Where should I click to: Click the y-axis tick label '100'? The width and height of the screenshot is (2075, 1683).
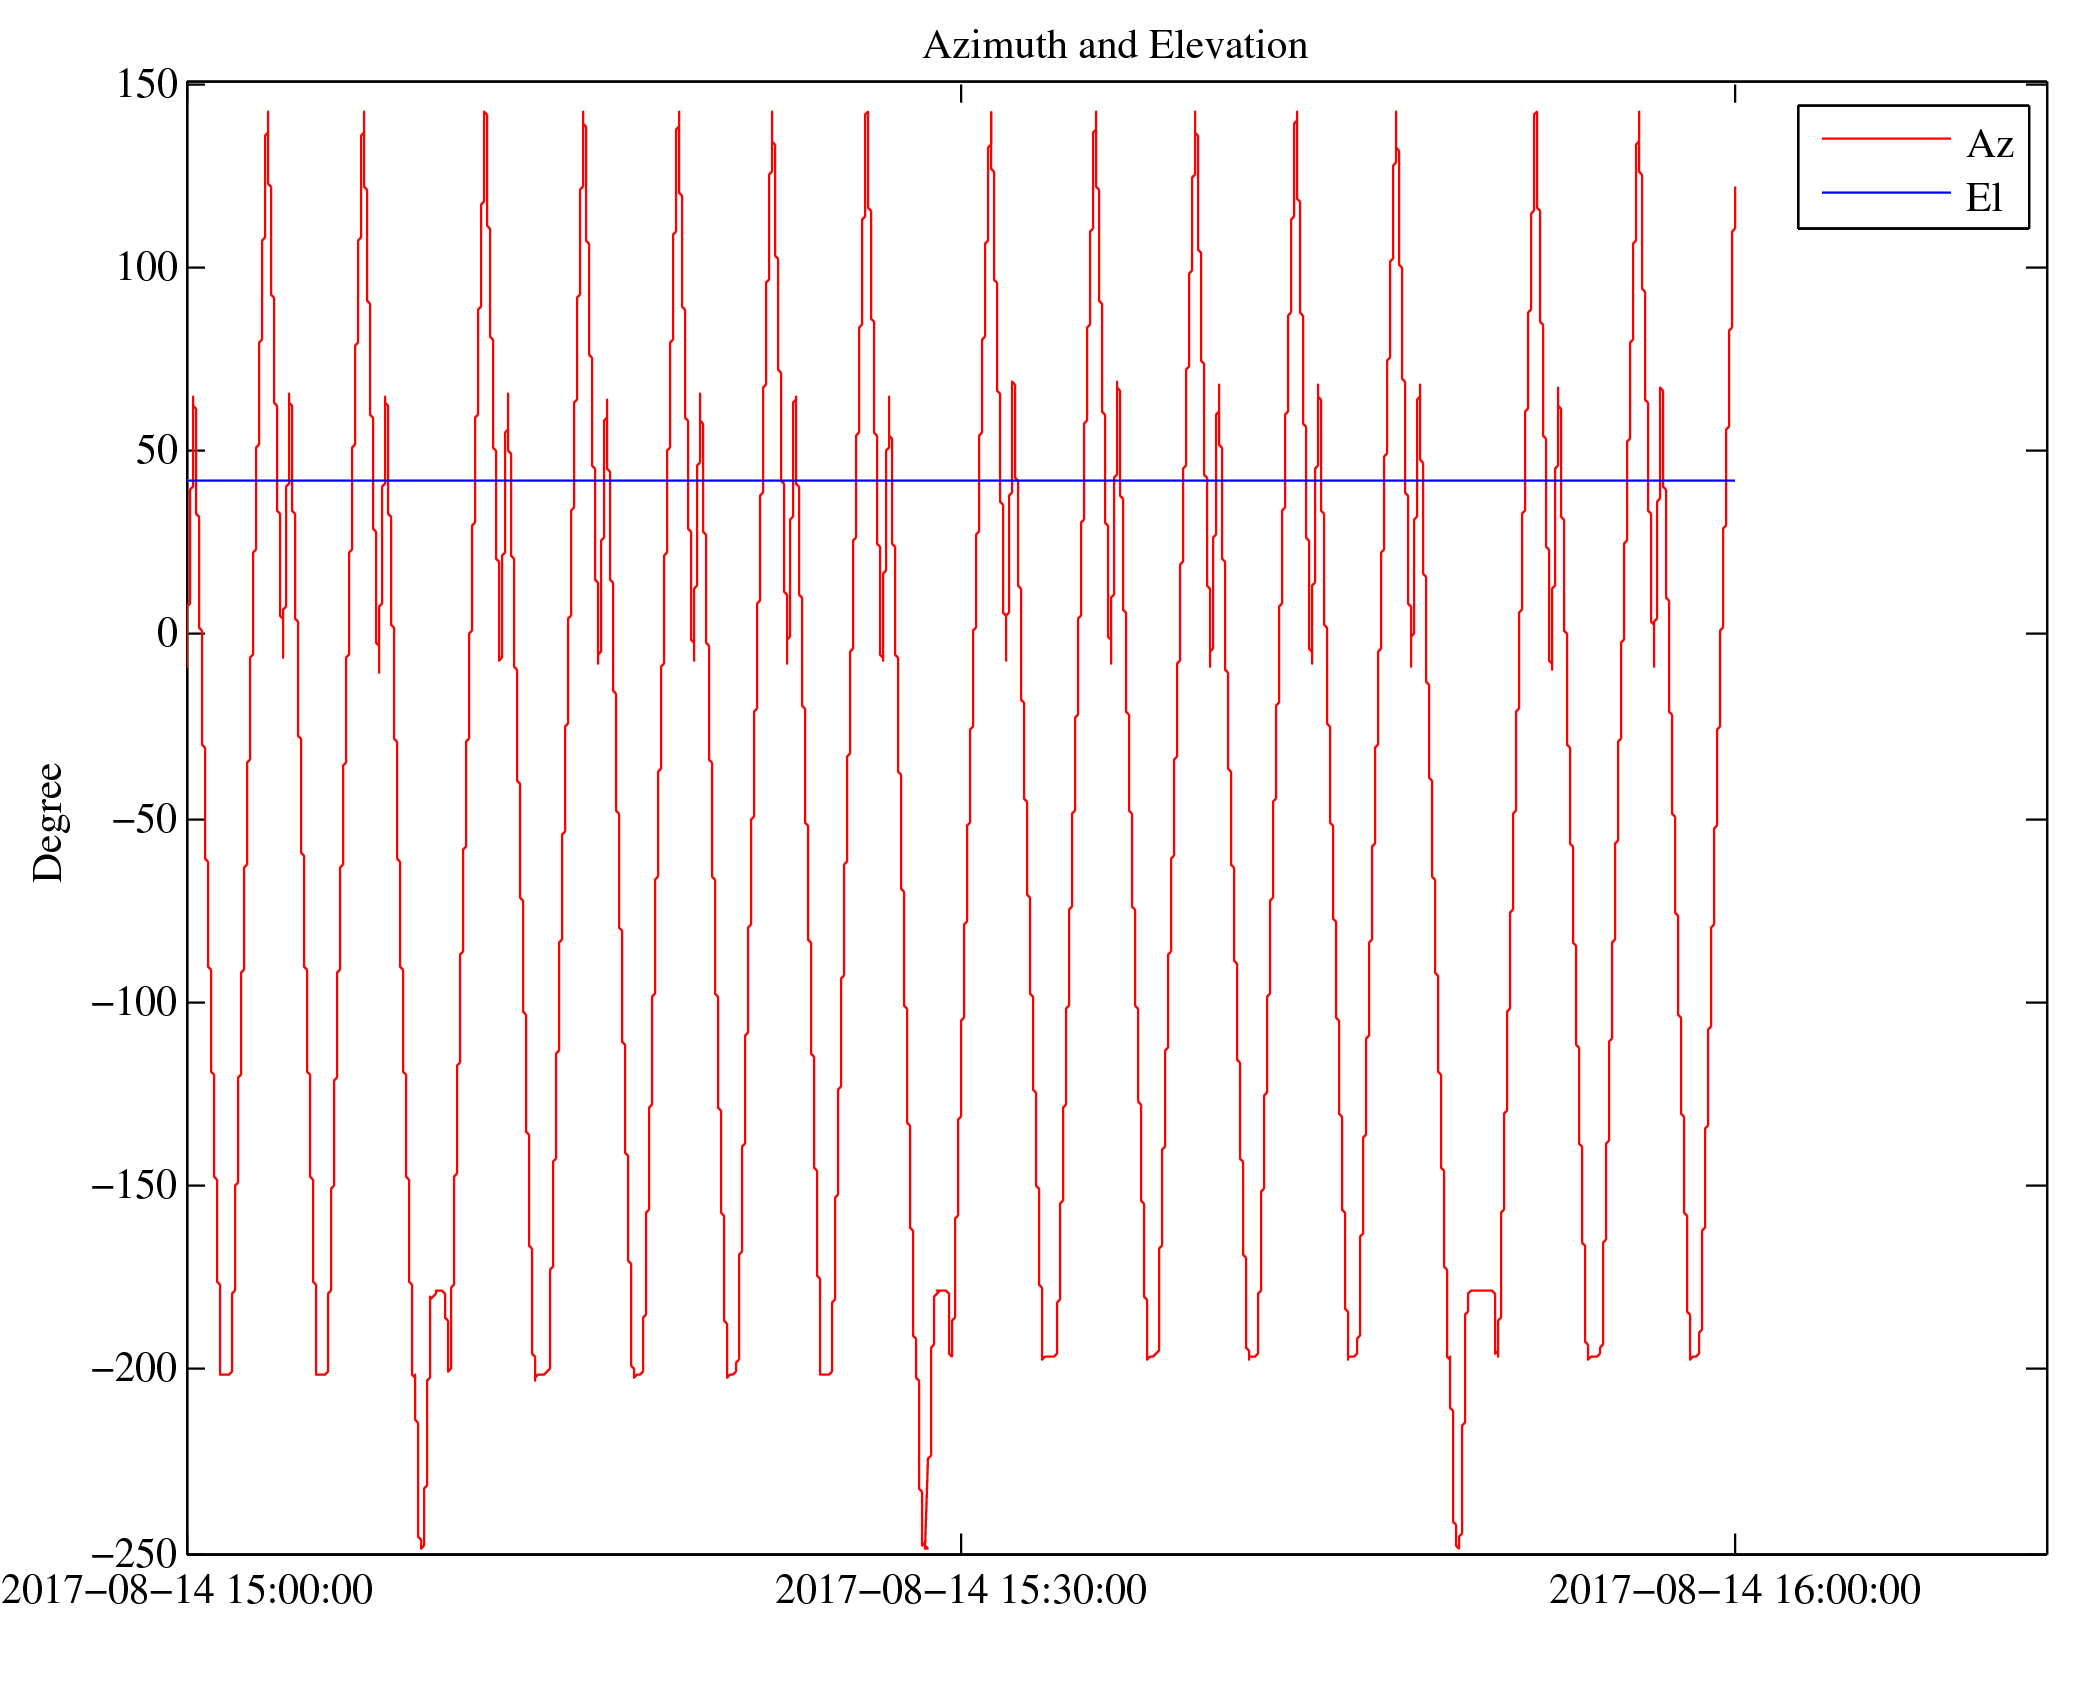point(147,267)
